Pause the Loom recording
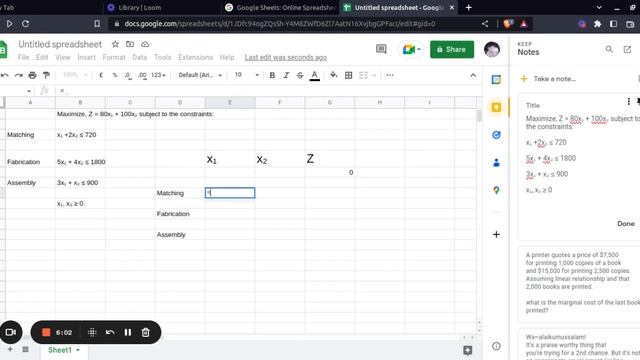The image size is (640, 360). click(x=128, y=332)
